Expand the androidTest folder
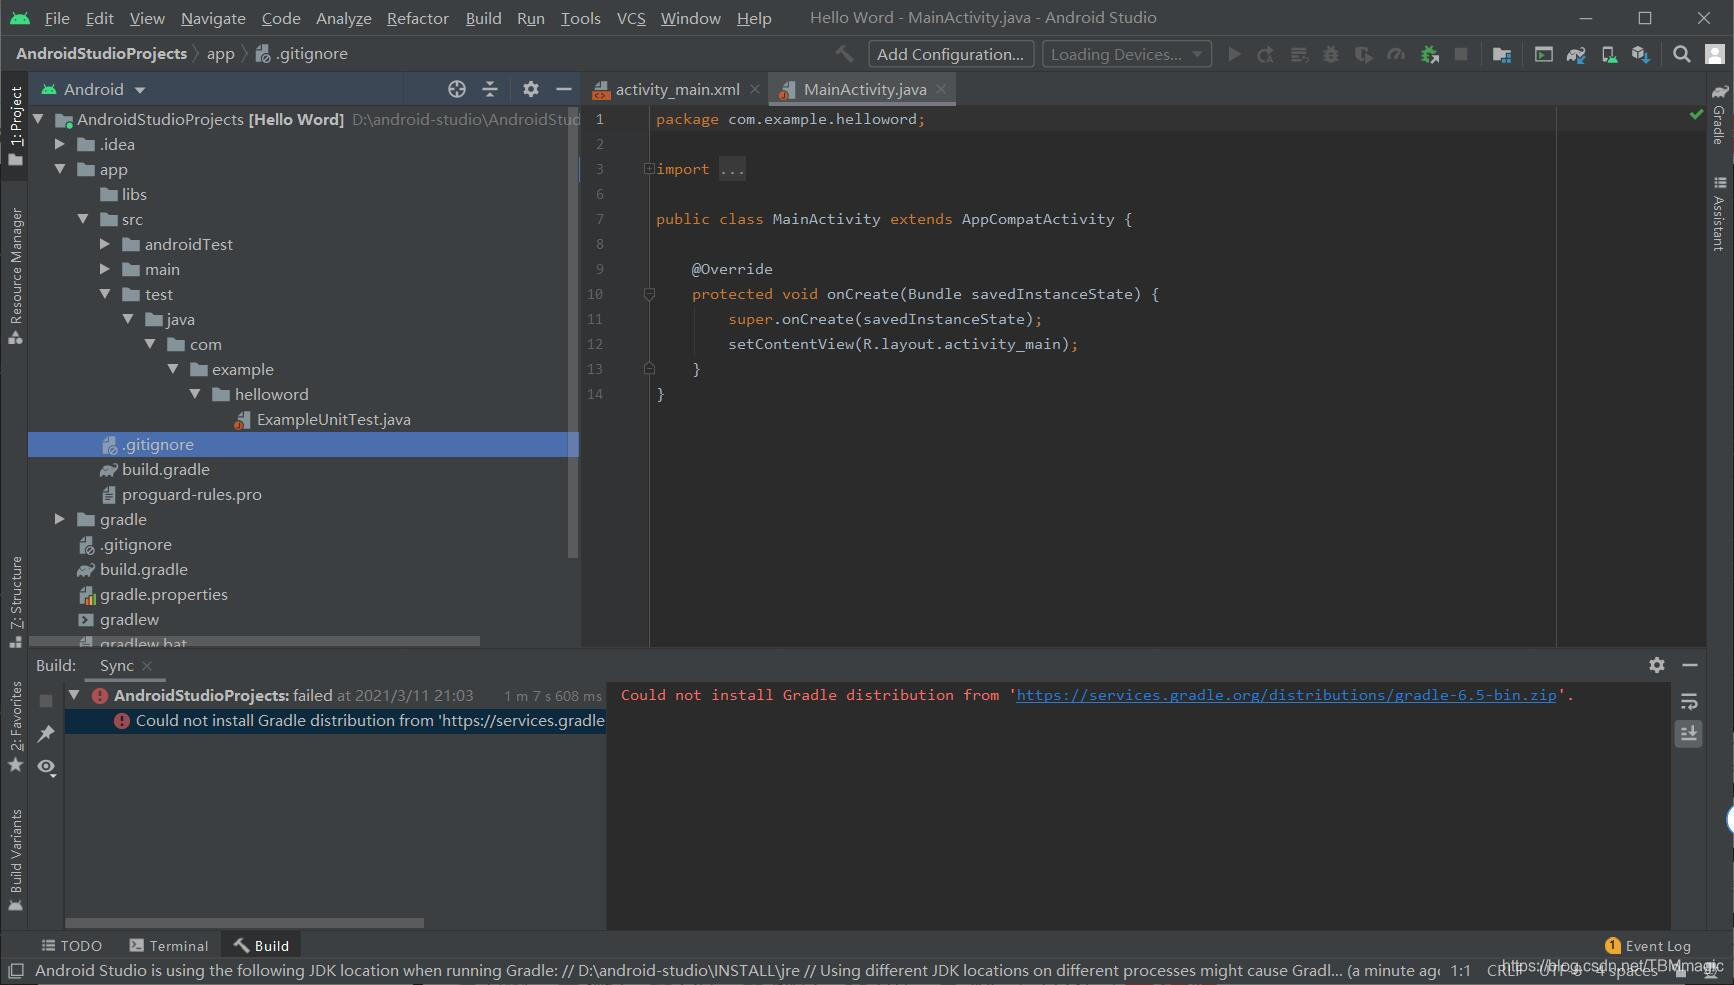1734x985 pixels. point(105,244)
